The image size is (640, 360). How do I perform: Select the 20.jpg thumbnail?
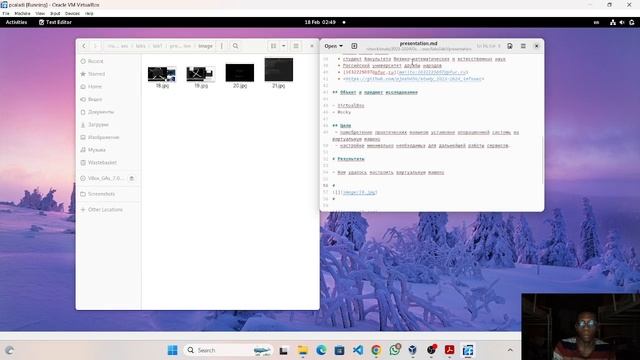[240, 73]
